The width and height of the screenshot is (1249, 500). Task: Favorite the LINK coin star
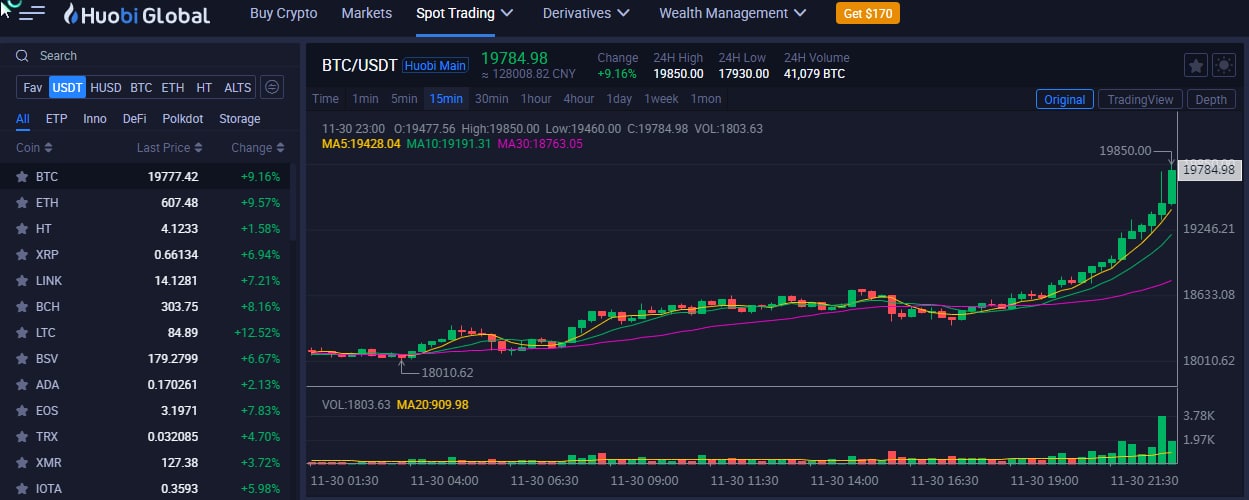(22, 280)
